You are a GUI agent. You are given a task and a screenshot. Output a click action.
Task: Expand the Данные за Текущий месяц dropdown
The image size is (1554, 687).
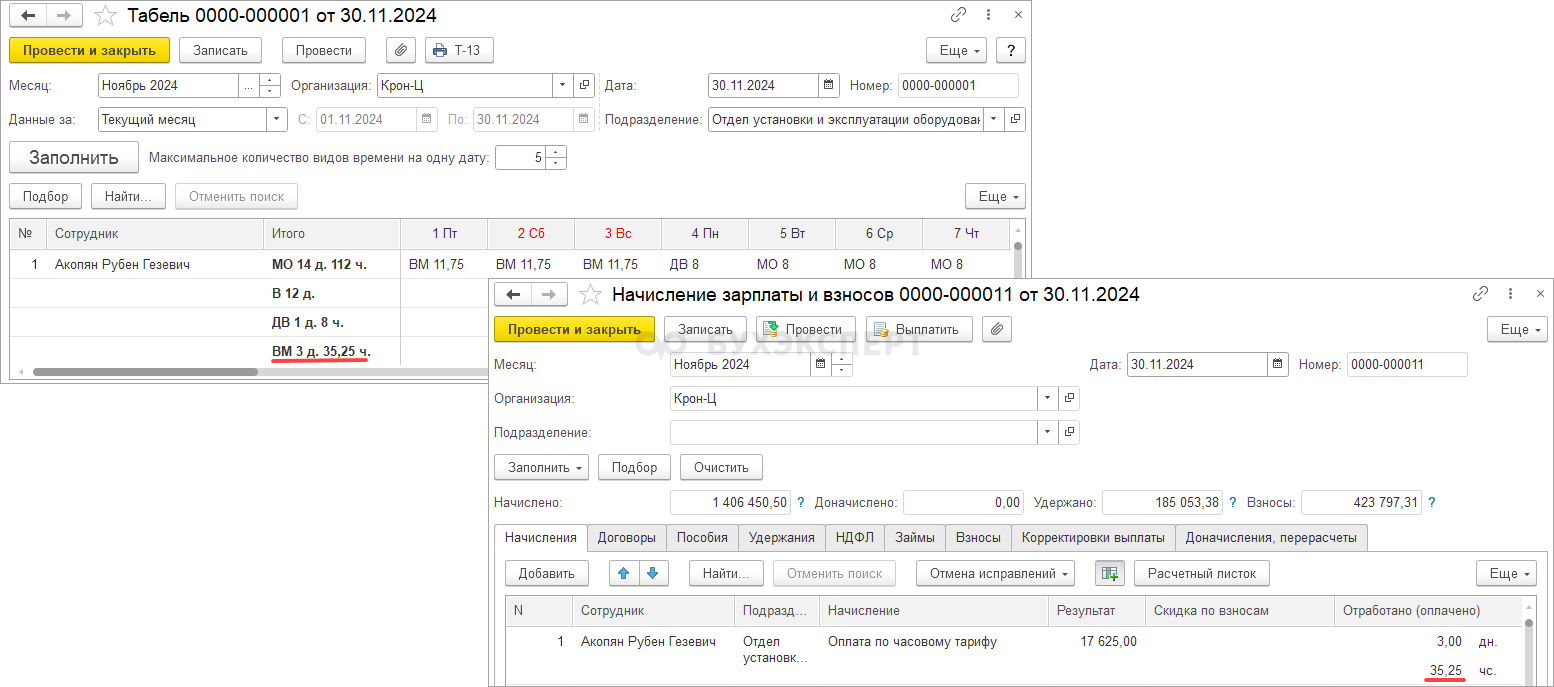276,120
